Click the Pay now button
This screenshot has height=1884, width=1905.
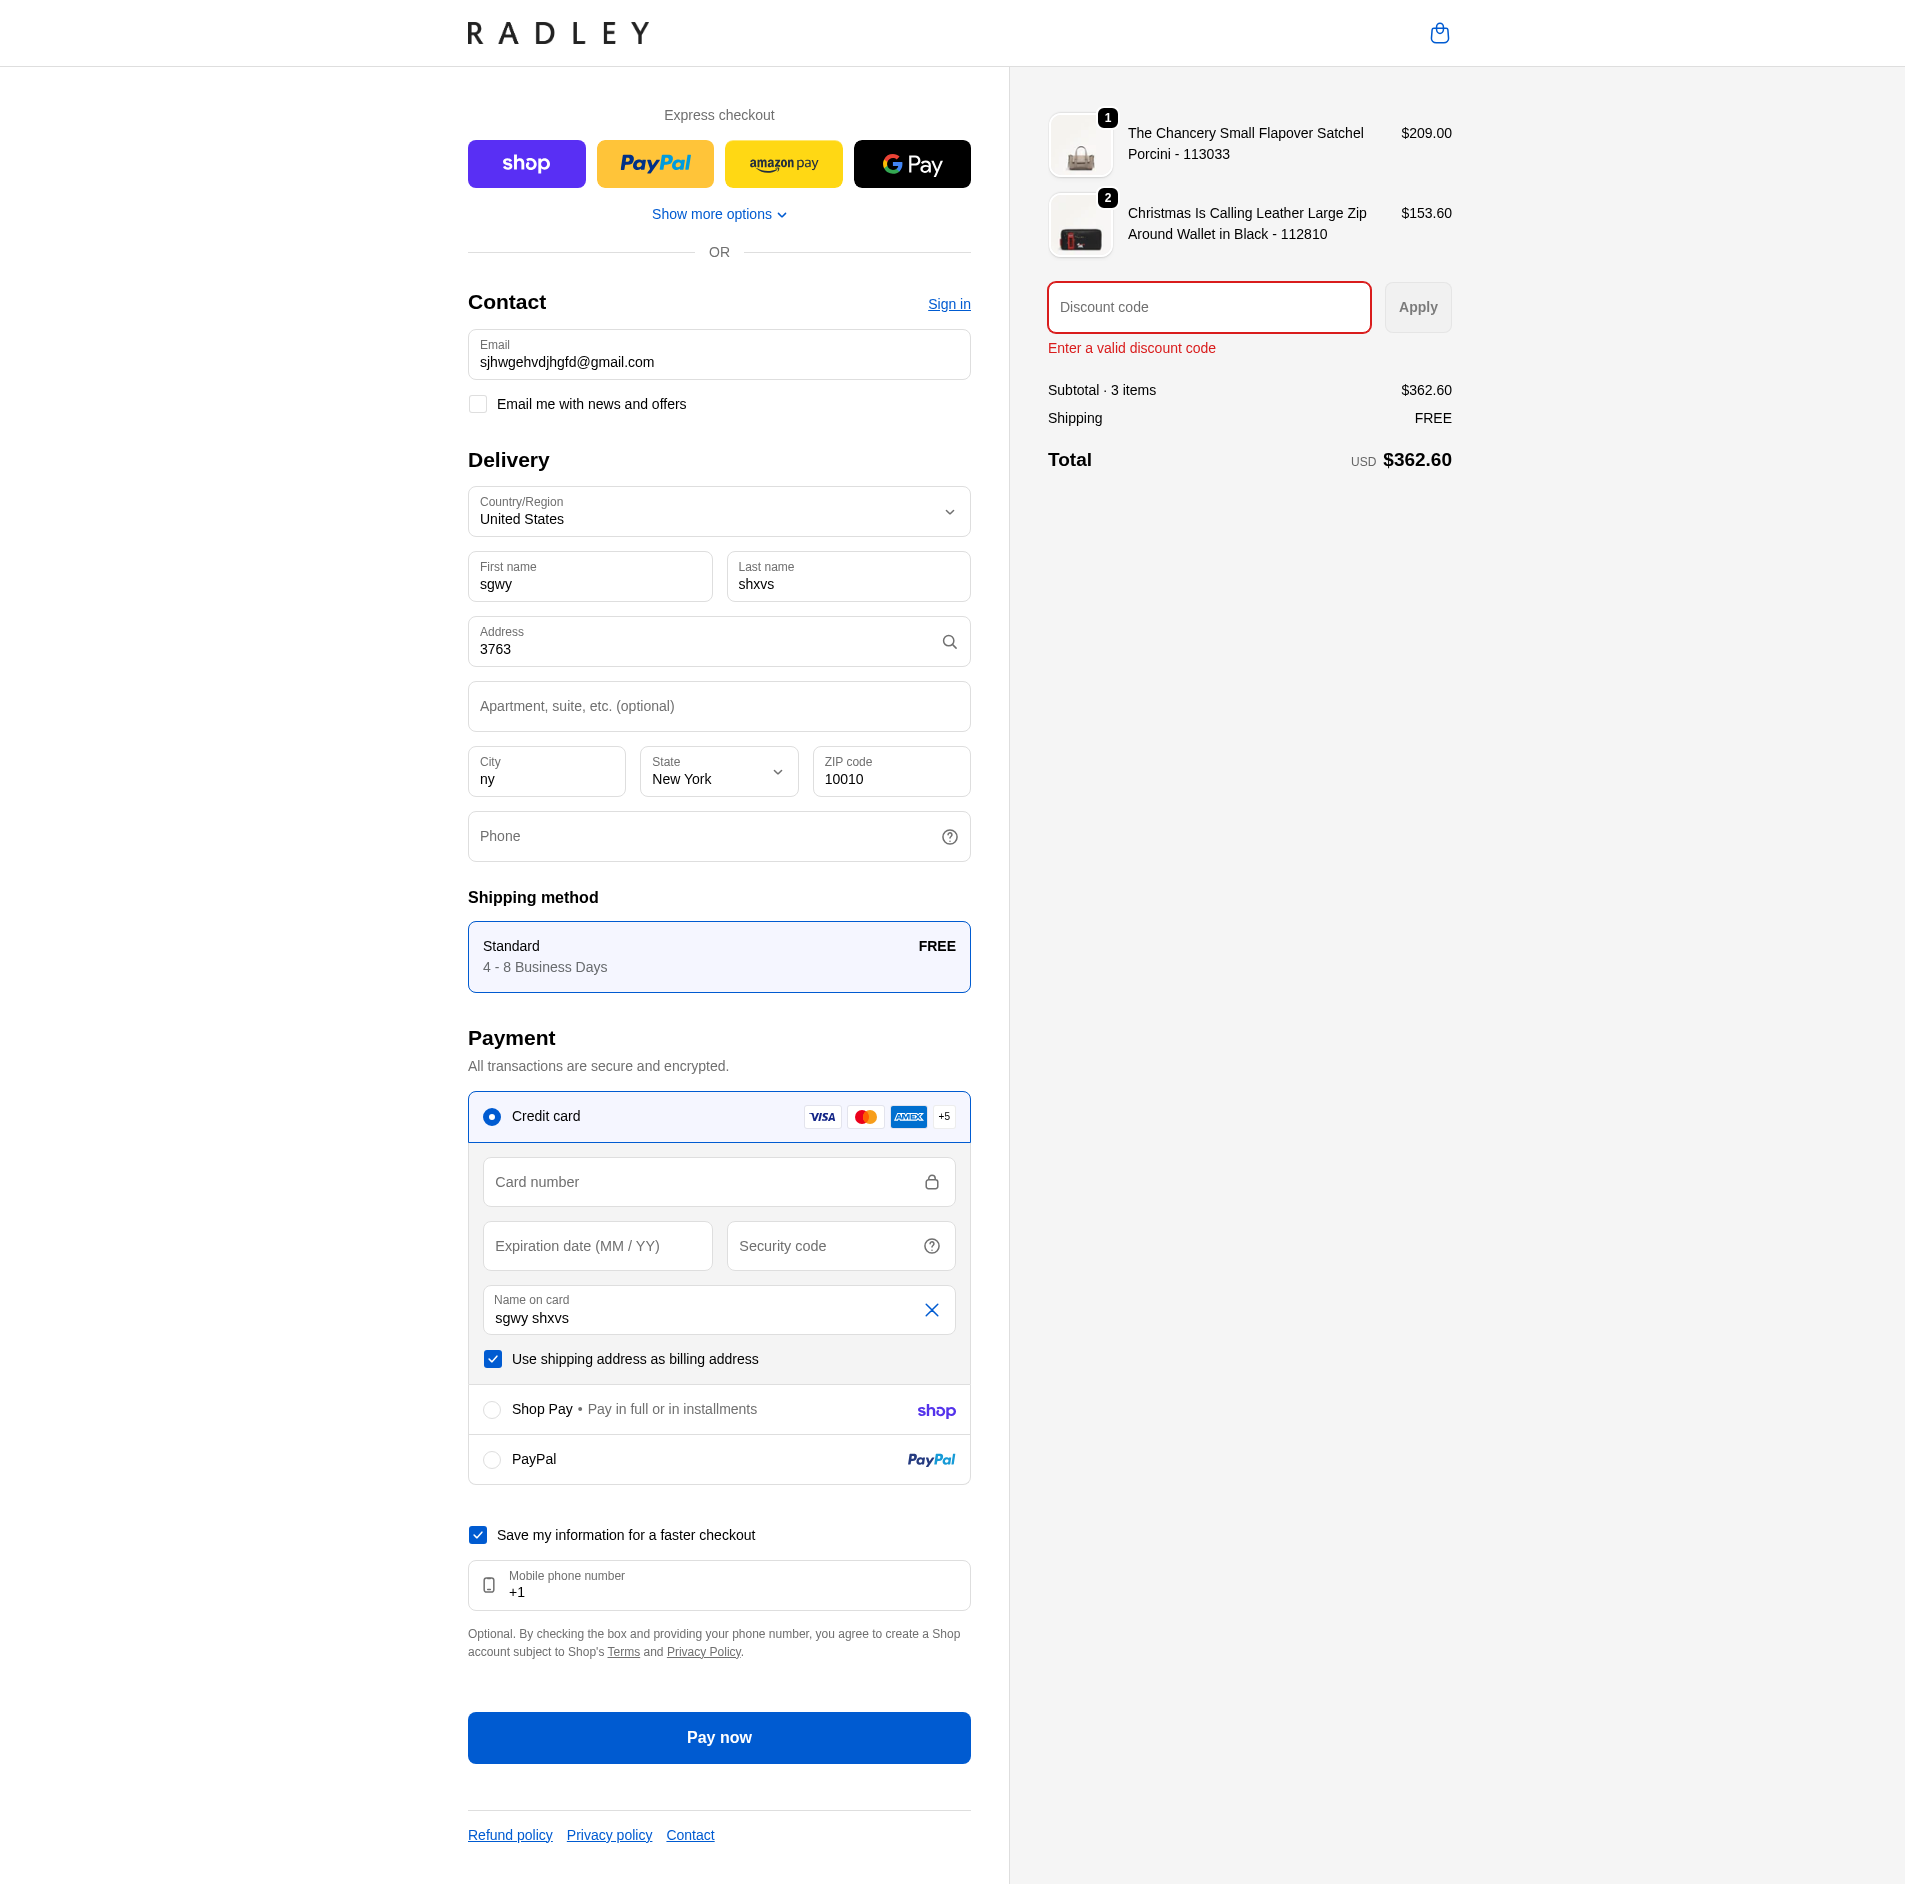coord(718,1738)
